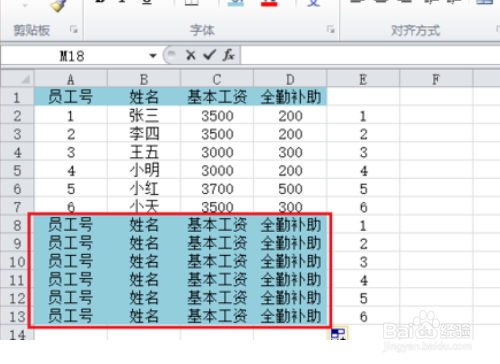Click cell E8 containing 1
This screenshot has height=364, width=500.
[x=363, y=225]
